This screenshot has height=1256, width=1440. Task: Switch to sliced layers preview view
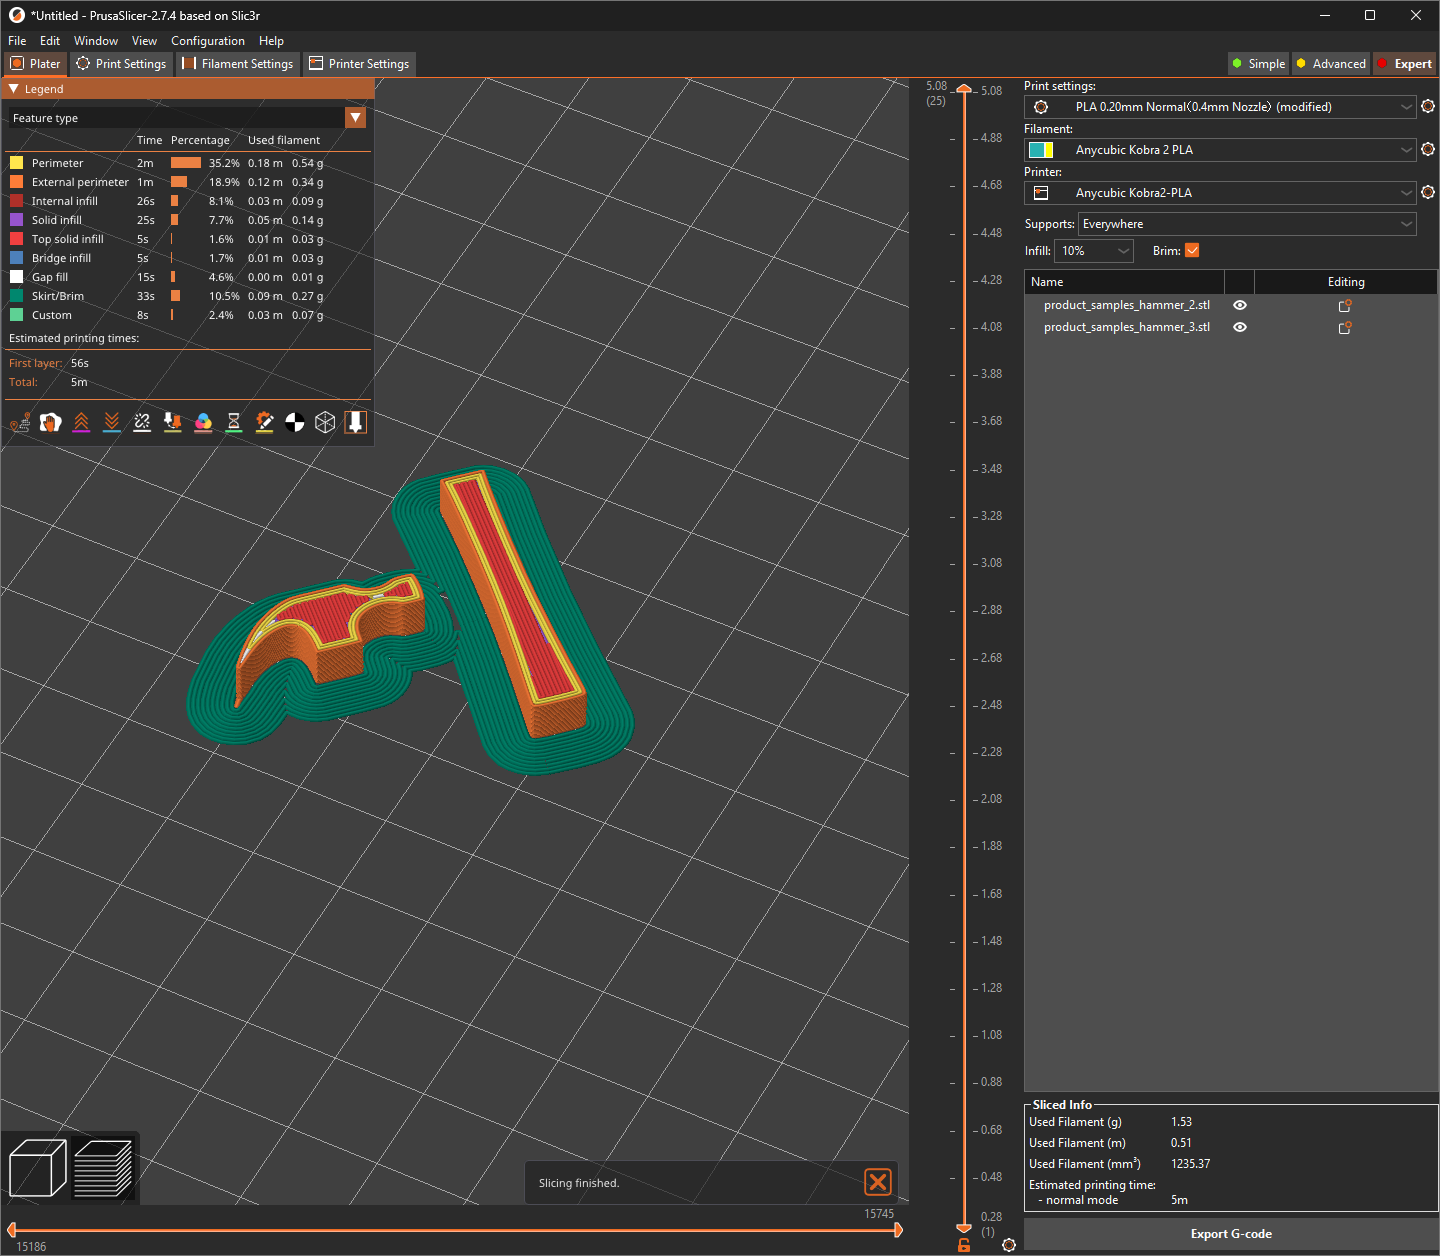click(103, 1168)
